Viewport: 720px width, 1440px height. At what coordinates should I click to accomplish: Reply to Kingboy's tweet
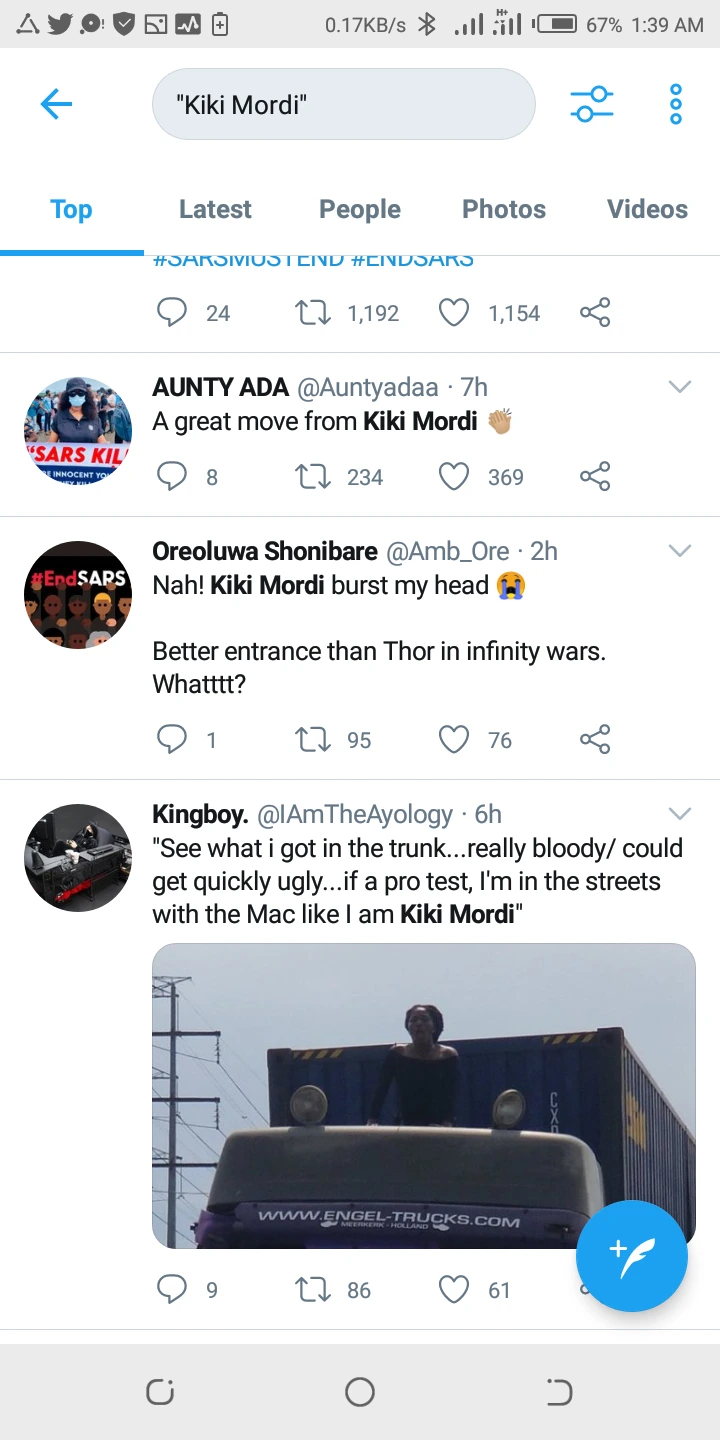[x=172, y=1290]
